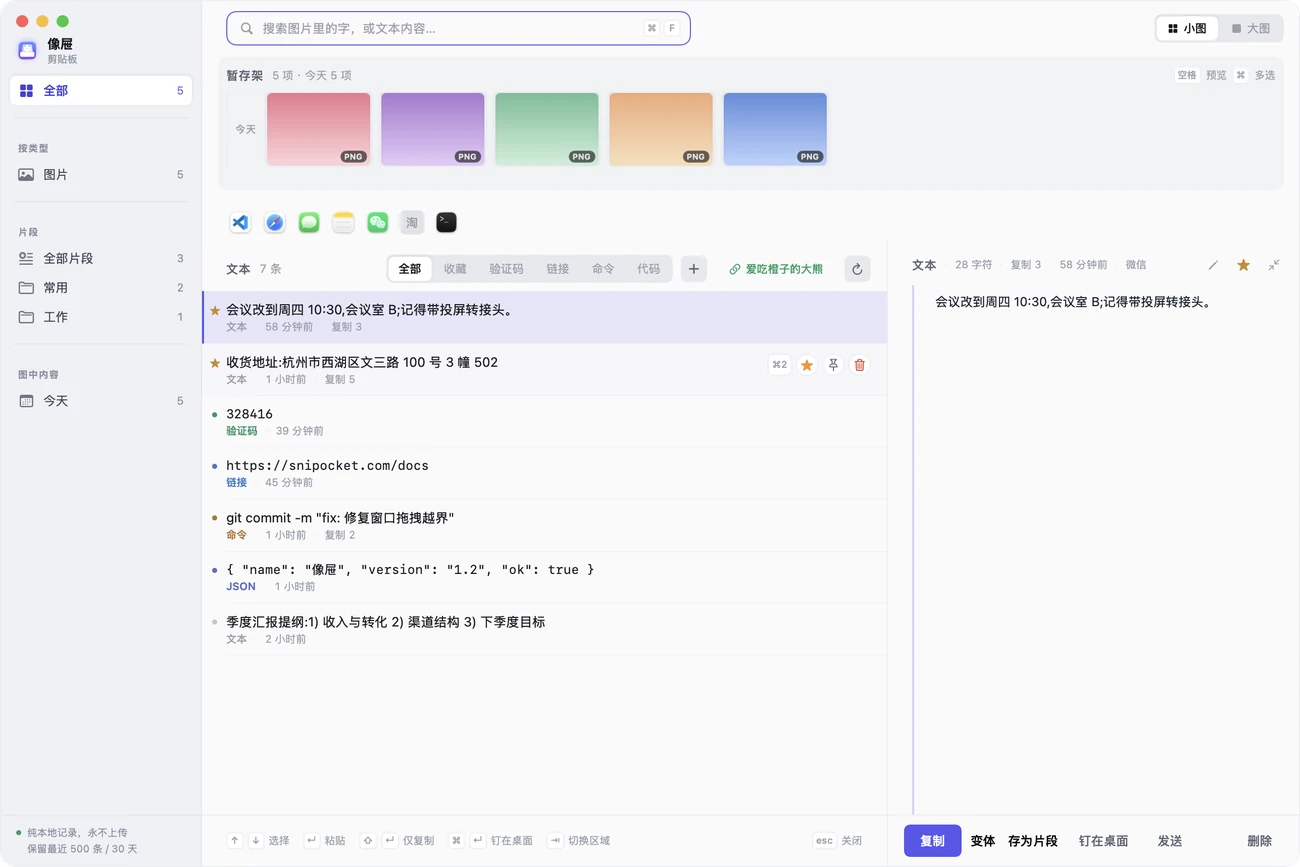Switch to 大图 view
Viewport: 1300px width, 867px height.
coord(1250,29)
